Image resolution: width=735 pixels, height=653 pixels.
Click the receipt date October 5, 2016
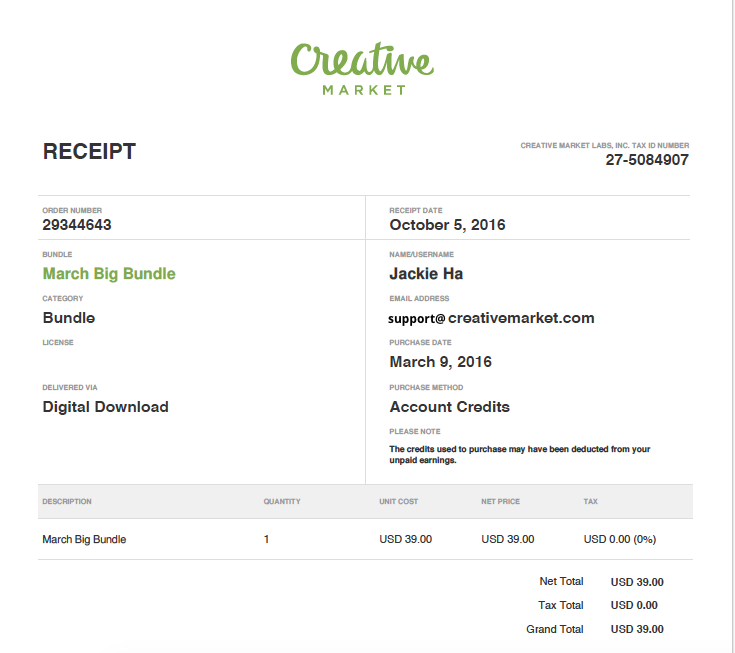(447, 225)
